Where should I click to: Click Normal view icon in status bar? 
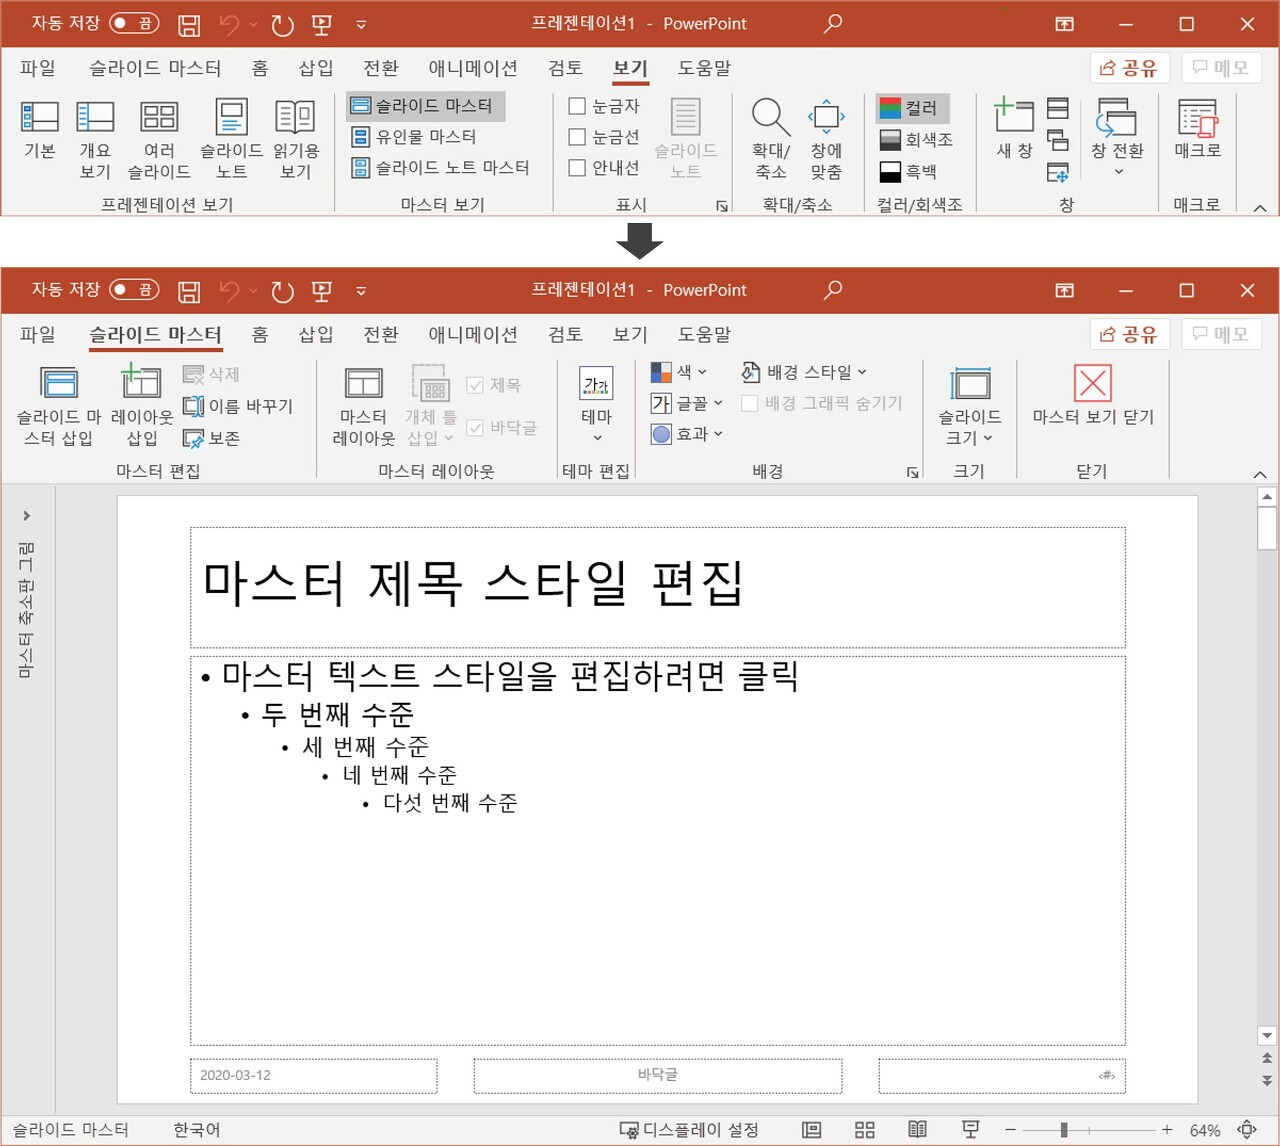[x=812, y=1130]
